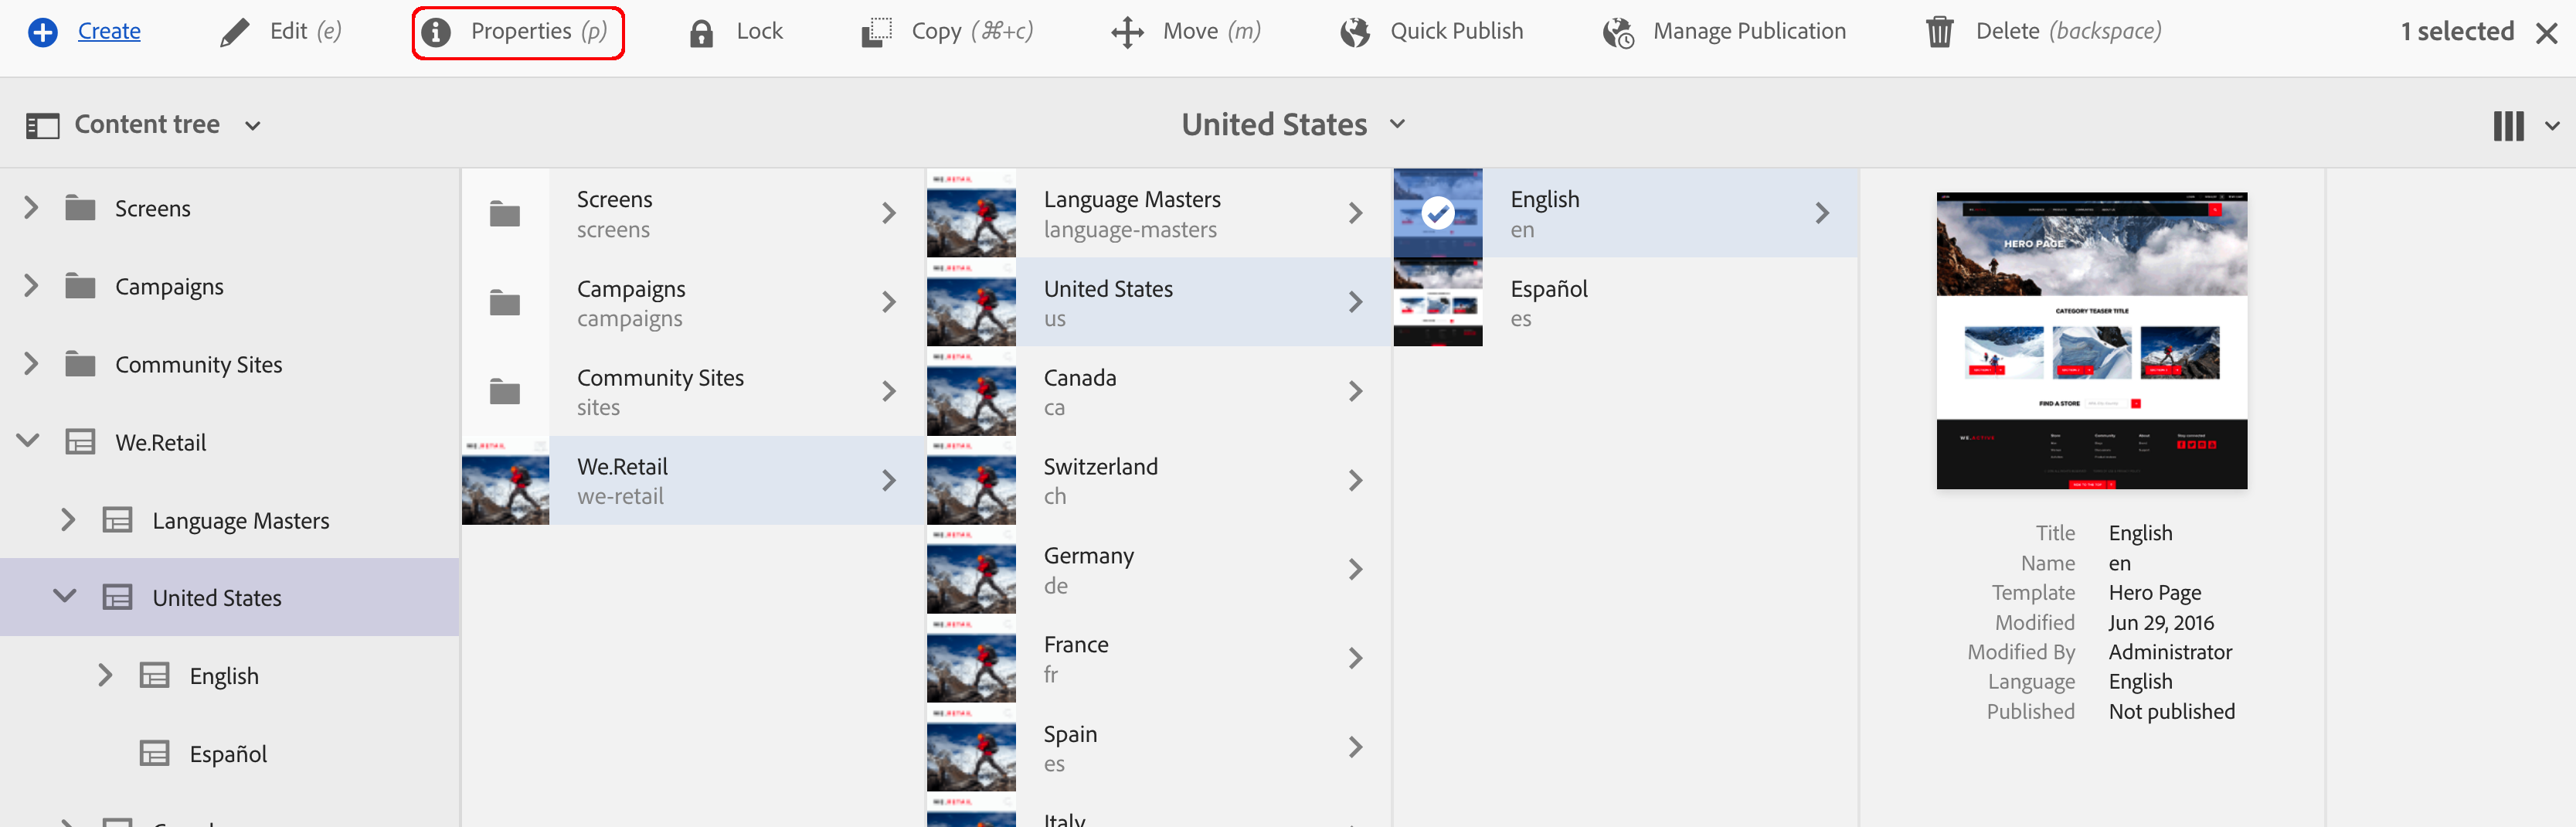
Task: Select Español page icon in tree
Action: coord(154,754)
